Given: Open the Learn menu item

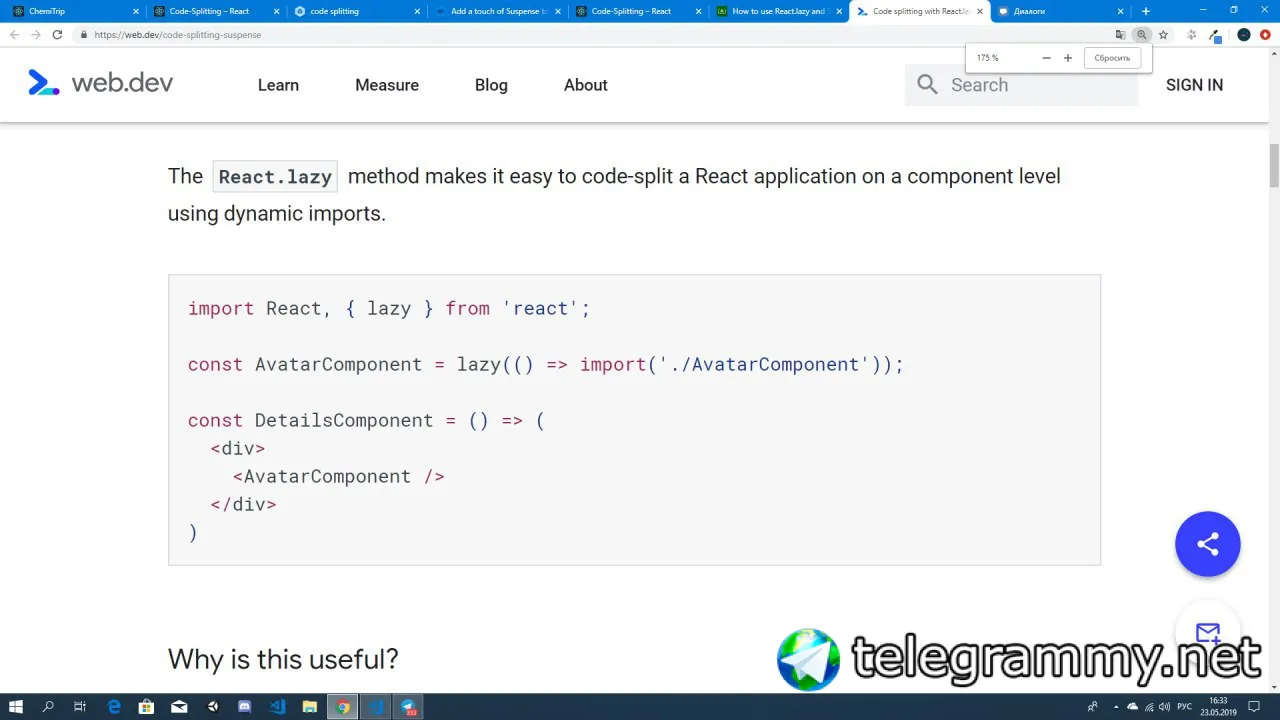Looking at the screenshot, I should click(278, 85).
